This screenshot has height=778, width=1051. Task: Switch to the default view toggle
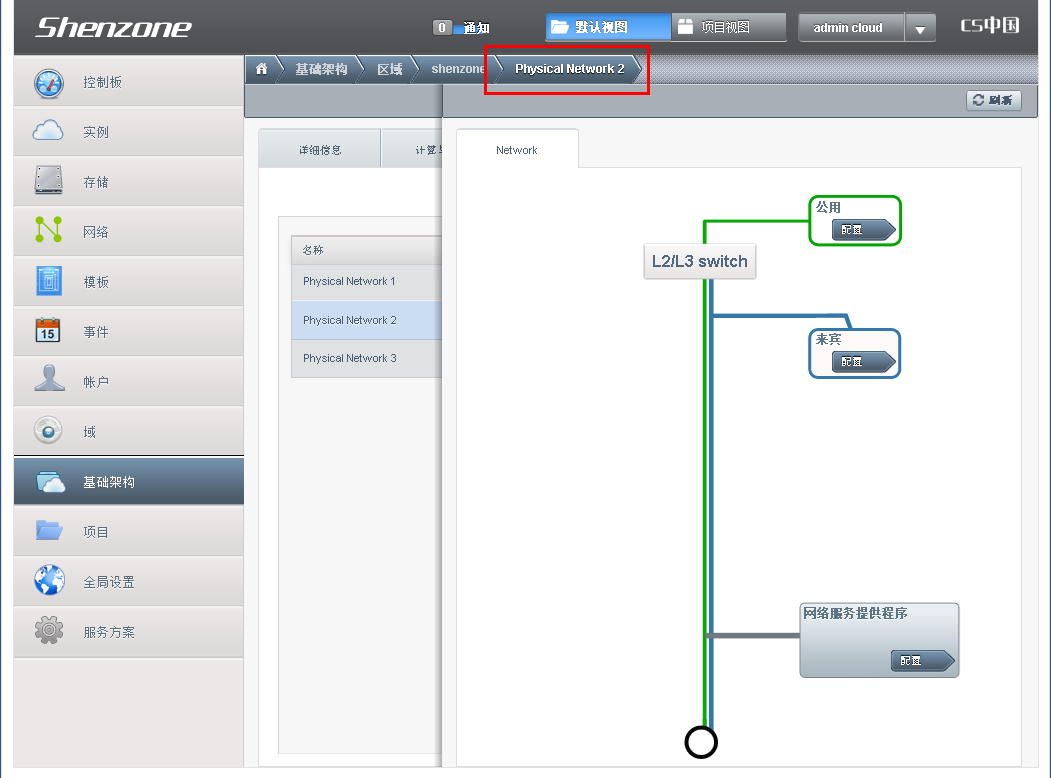coord(607,27)
